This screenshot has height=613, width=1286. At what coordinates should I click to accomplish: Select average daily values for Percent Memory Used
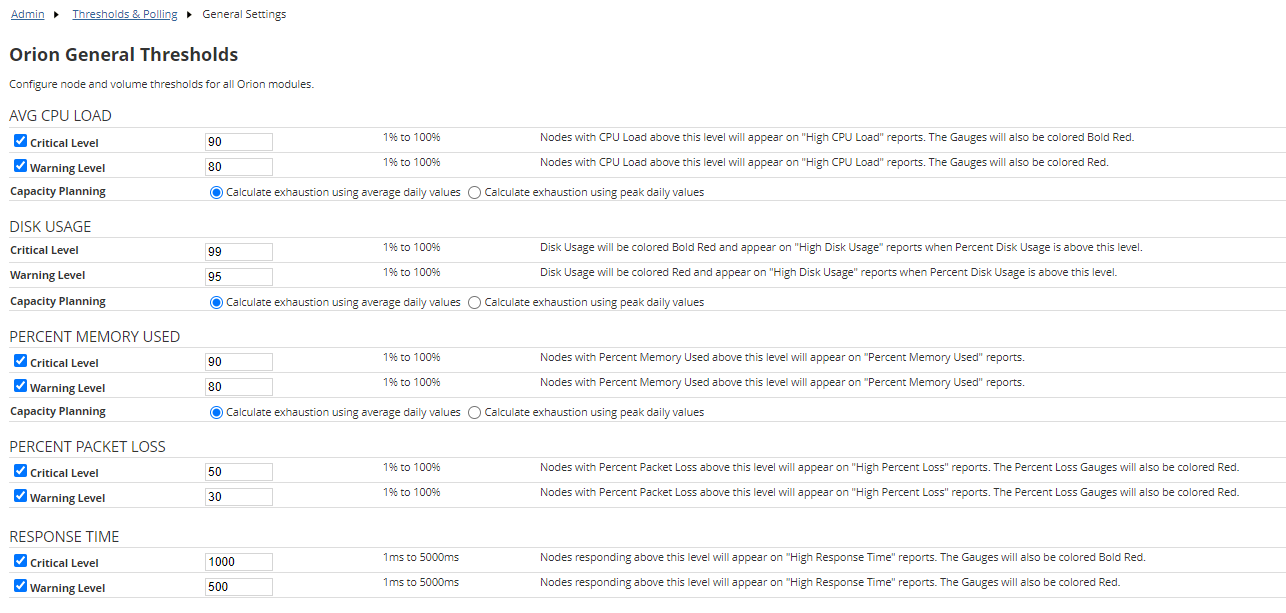point(216,412)
